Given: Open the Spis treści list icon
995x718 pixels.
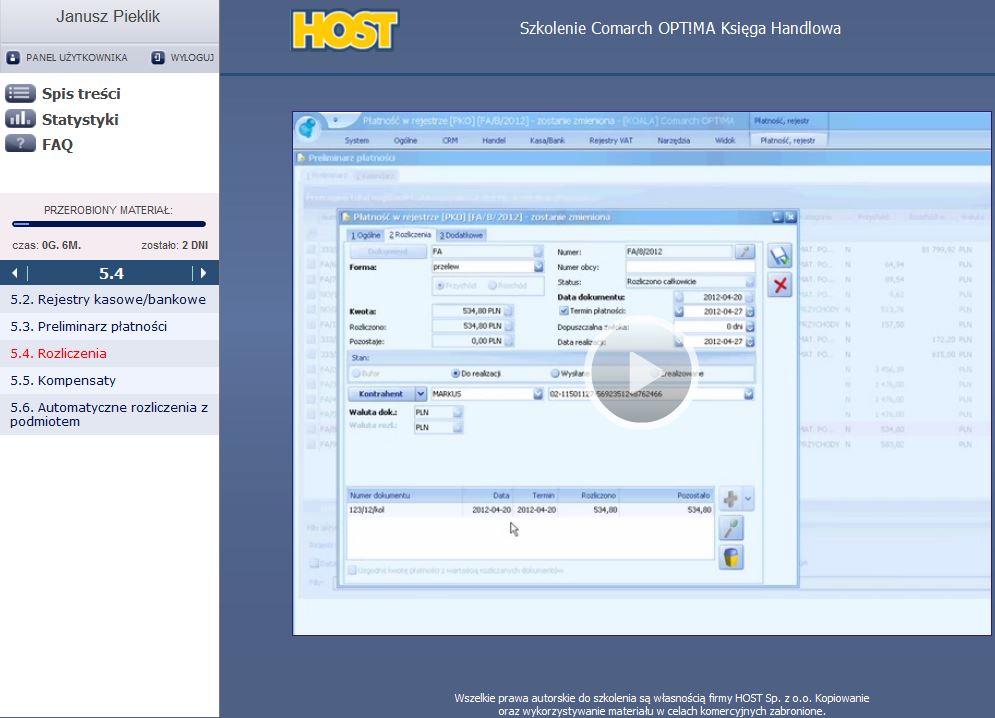Looking at the screenshot, I should 20,94.
